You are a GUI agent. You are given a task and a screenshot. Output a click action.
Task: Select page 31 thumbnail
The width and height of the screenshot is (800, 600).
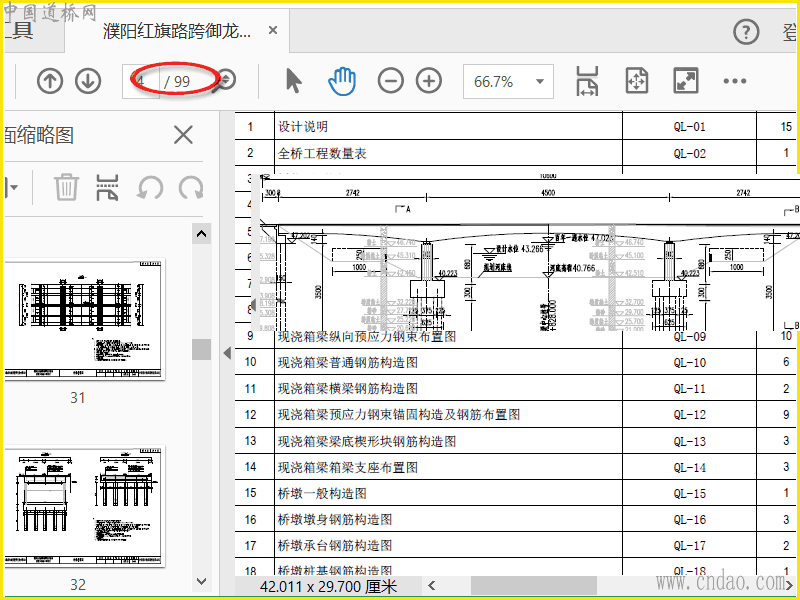(x=84, y=319)
